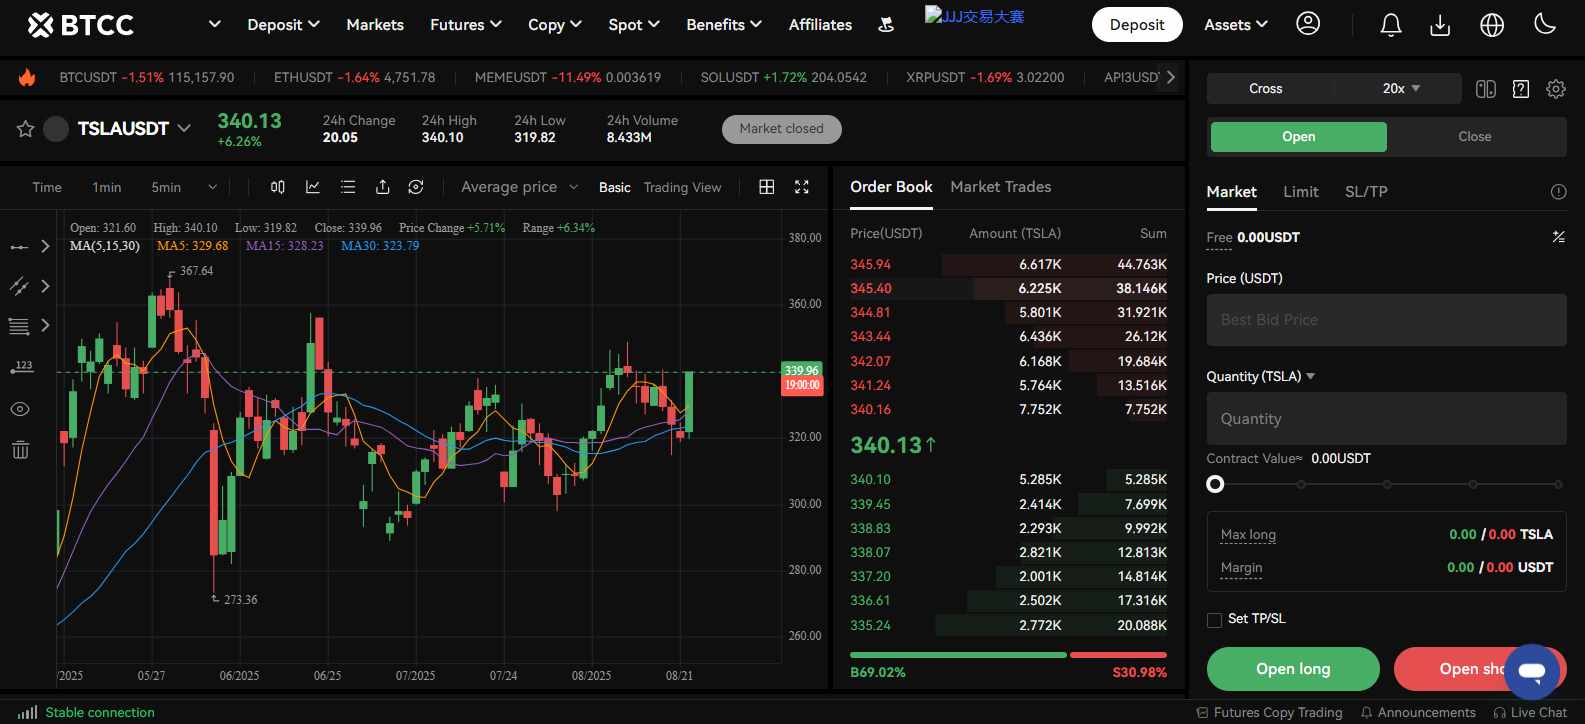Click the chart share/export icon
Viewport: 1585px width, 724px height.
382,187
